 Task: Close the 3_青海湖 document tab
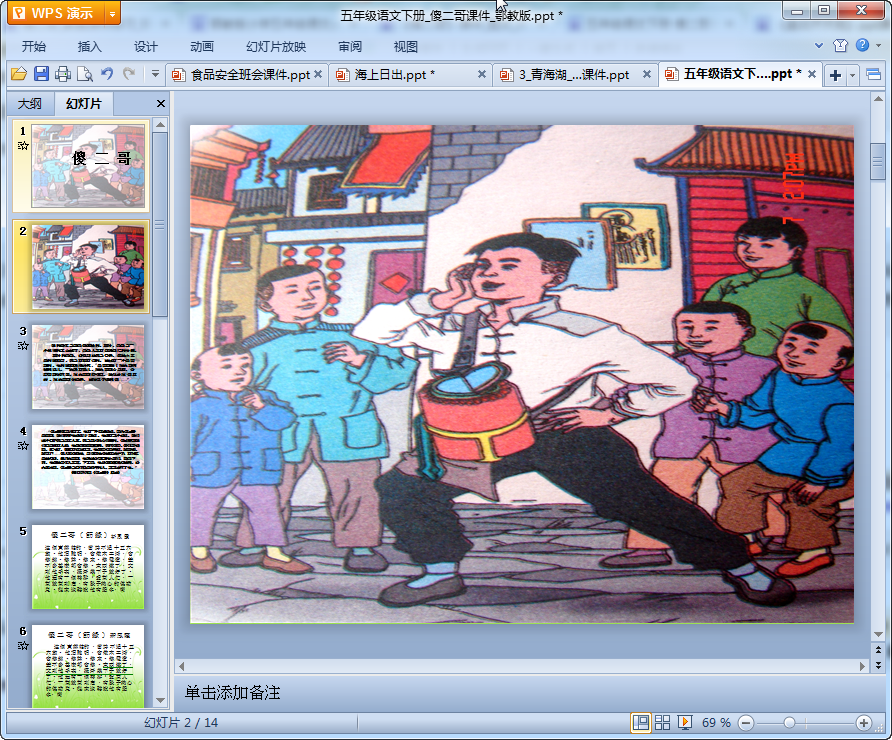[647, 74]
